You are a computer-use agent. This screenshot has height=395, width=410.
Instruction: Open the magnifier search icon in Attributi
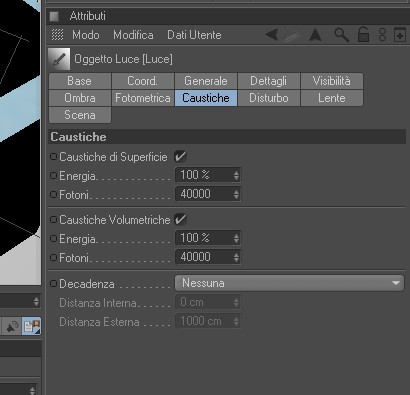click(341, 35)
